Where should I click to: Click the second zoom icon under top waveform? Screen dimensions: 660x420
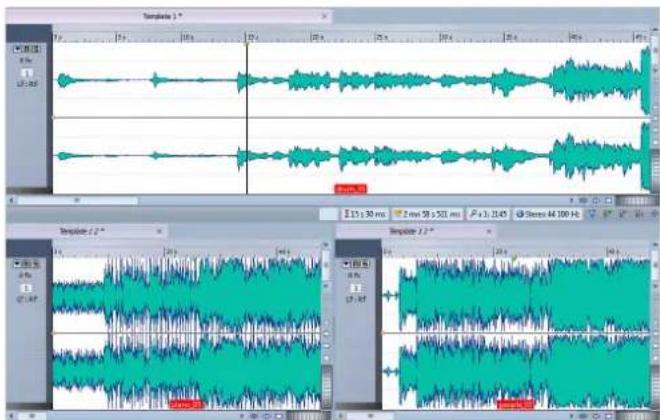tap(596, 201)
